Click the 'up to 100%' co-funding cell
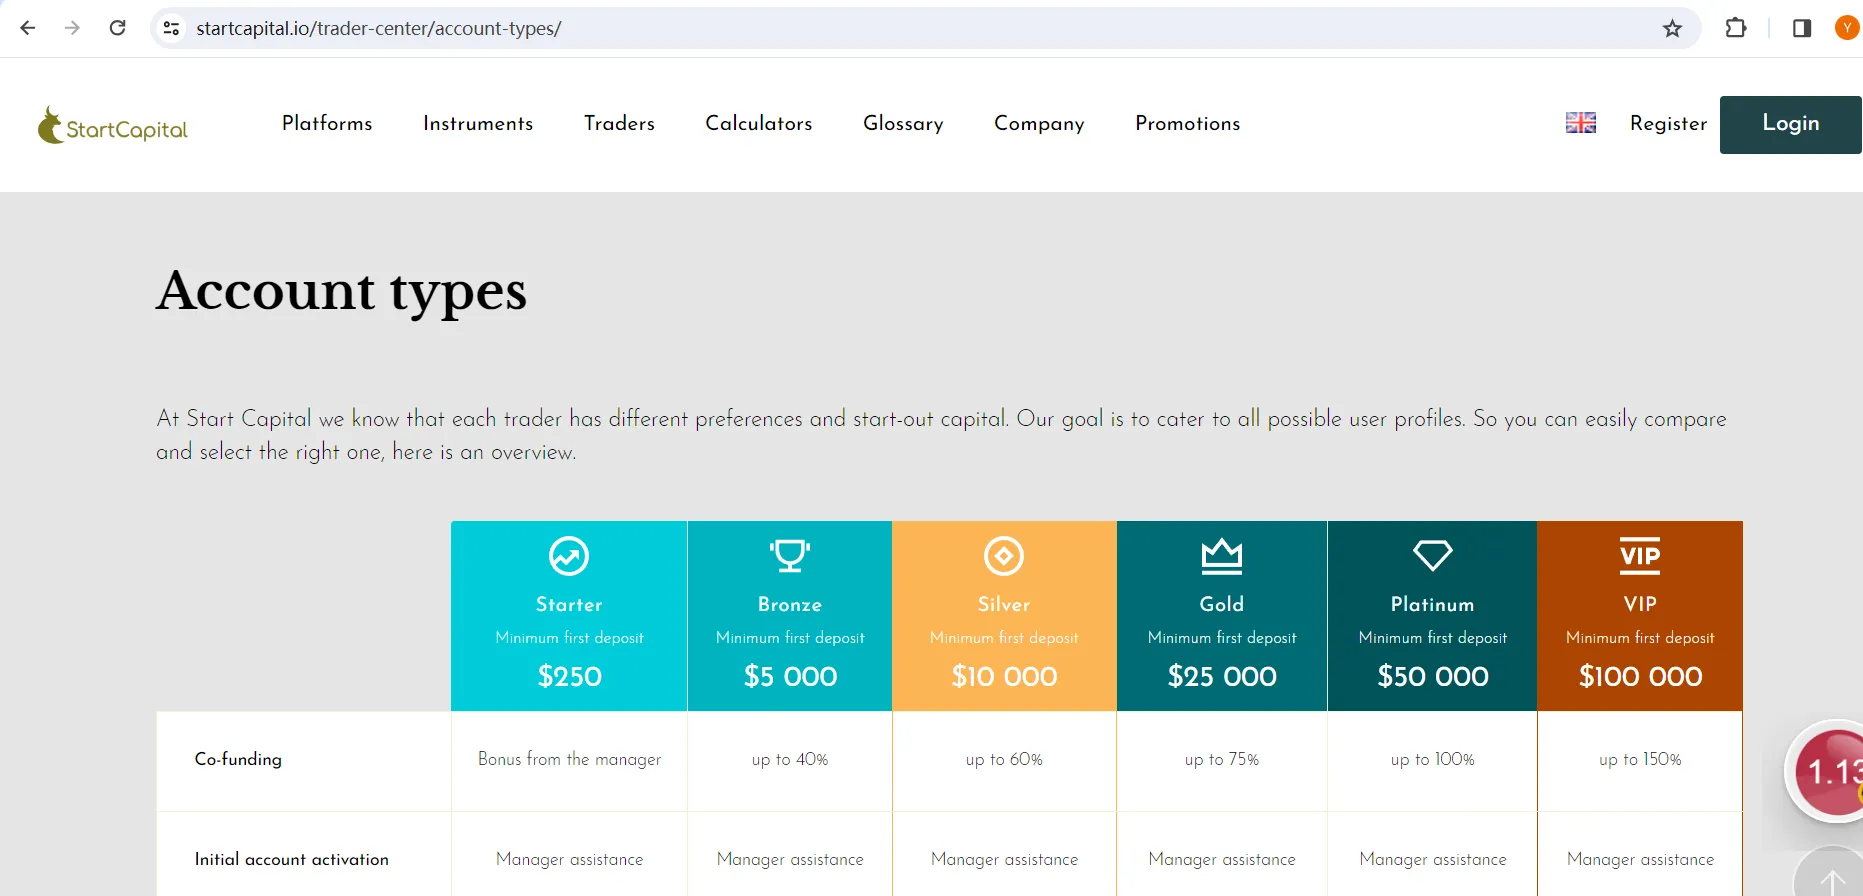 (1433, 760)
